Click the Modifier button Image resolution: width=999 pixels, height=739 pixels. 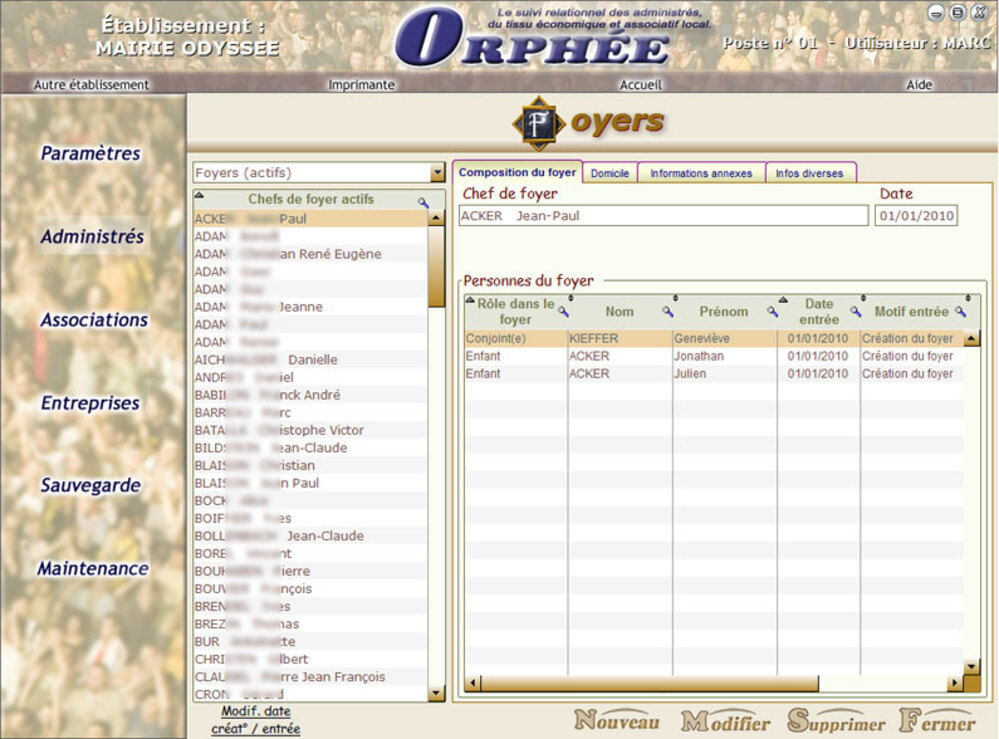click(x=726, y=722)
